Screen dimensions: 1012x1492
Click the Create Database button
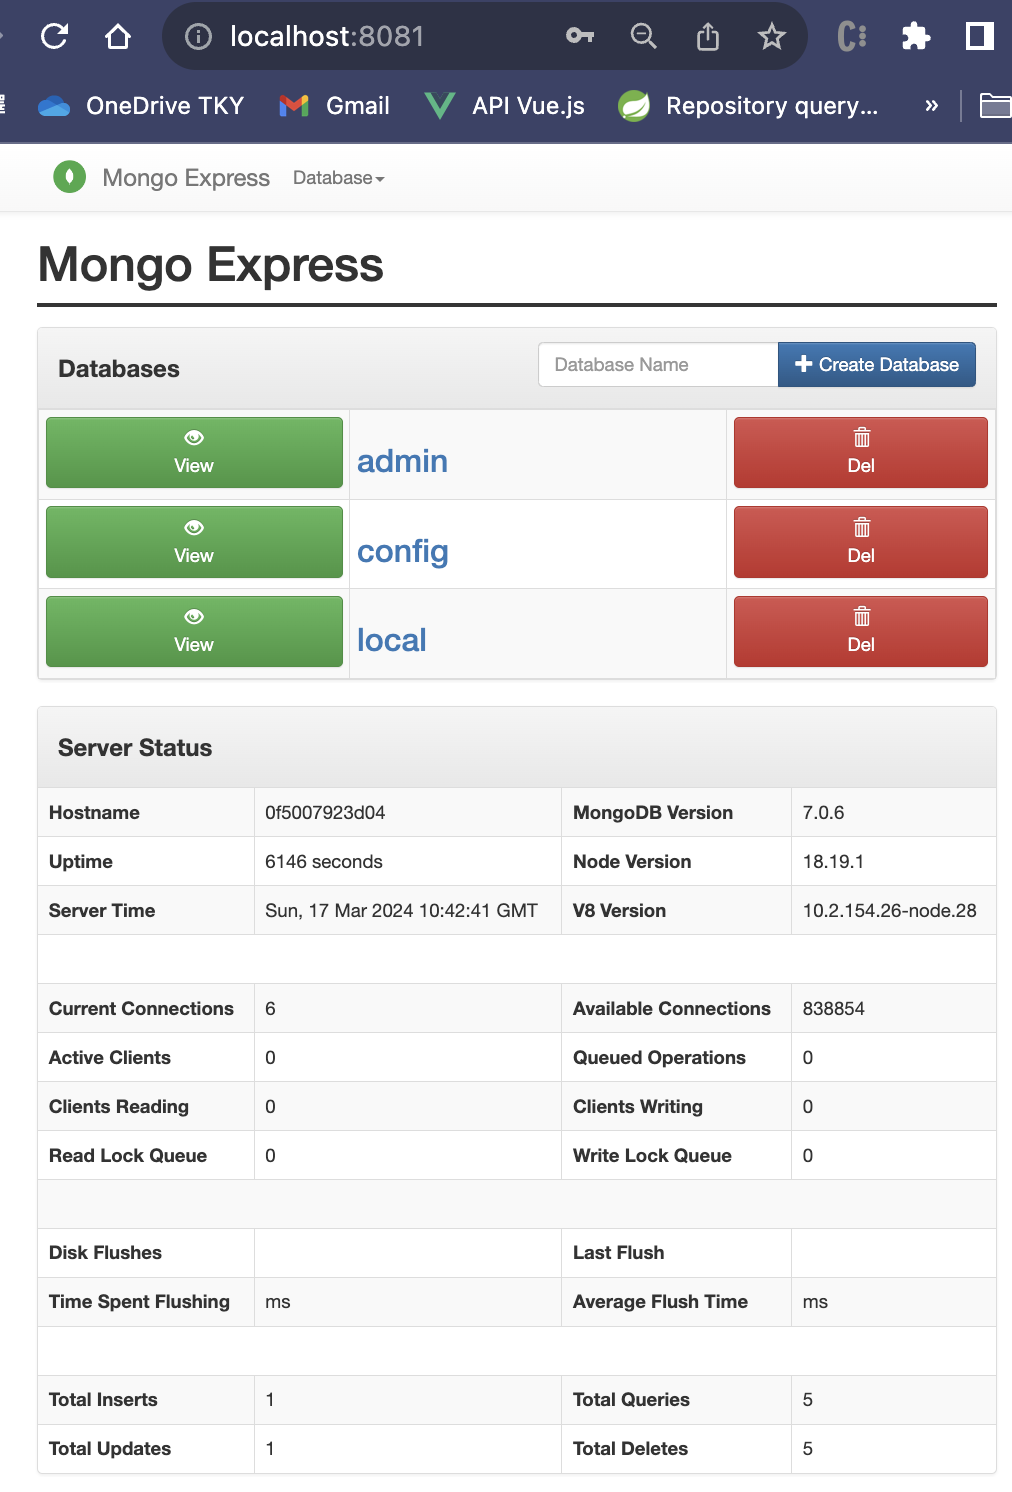click(876, 365)
